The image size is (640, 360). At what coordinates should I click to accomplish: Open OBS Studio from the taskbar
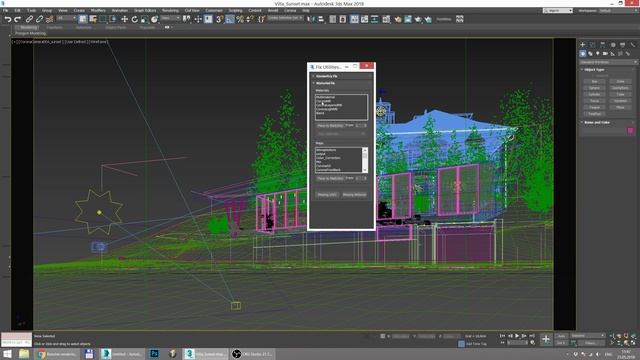coord(253,354)
